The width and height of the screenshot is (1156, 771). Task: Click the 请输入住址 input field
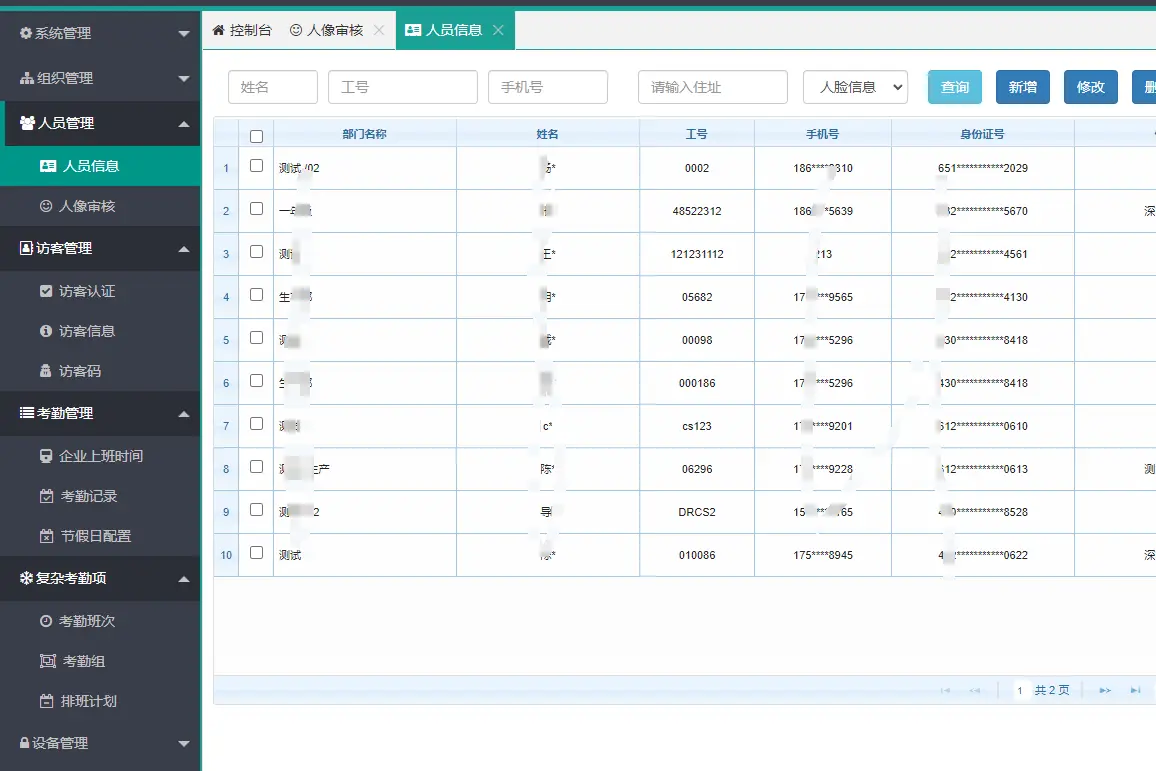713,87
